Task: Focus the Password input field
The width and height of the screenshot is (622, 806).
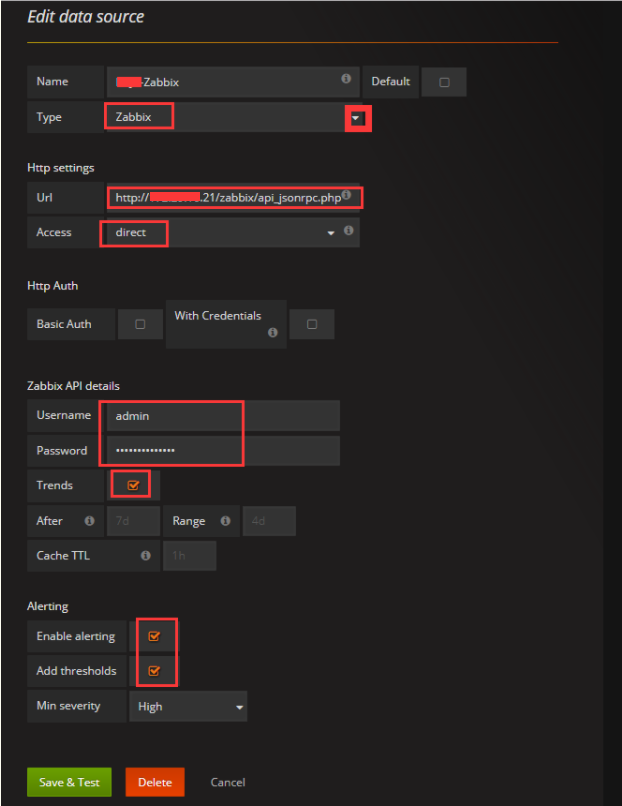Action: (x=223, y=450)
